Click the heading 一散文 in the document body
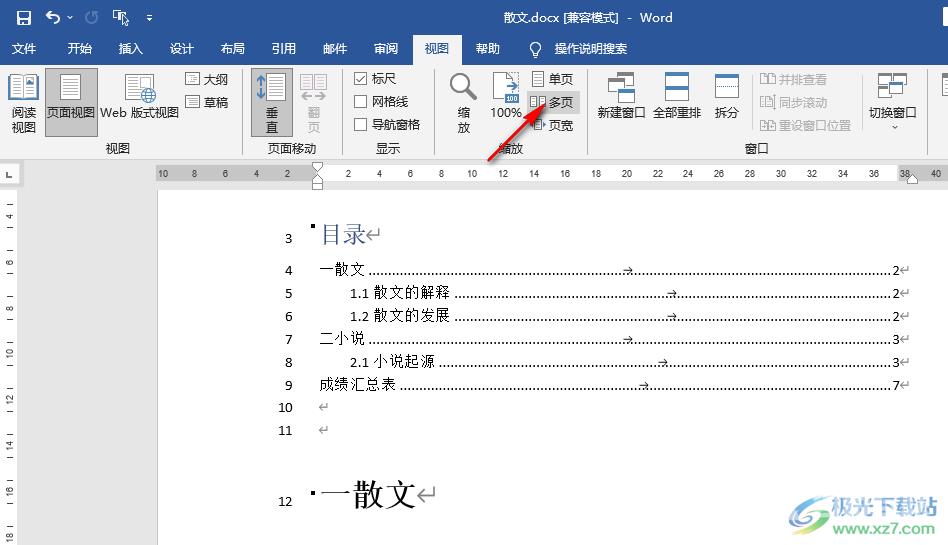The height and width of the screenshot is (545, 948). (368, 495)
